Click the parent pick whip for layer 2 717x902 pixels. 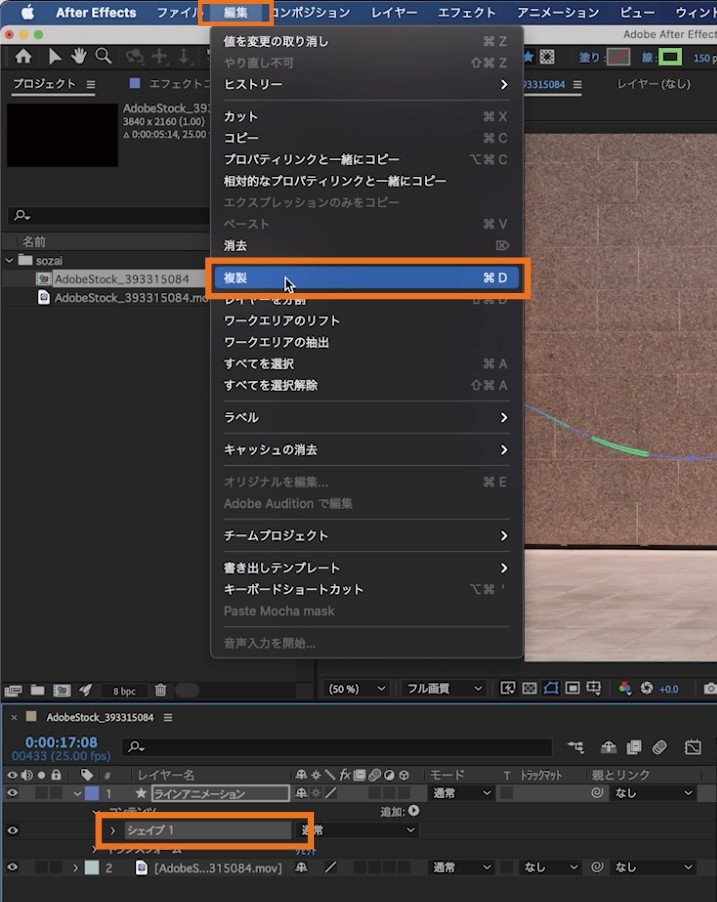coord(597,866)
